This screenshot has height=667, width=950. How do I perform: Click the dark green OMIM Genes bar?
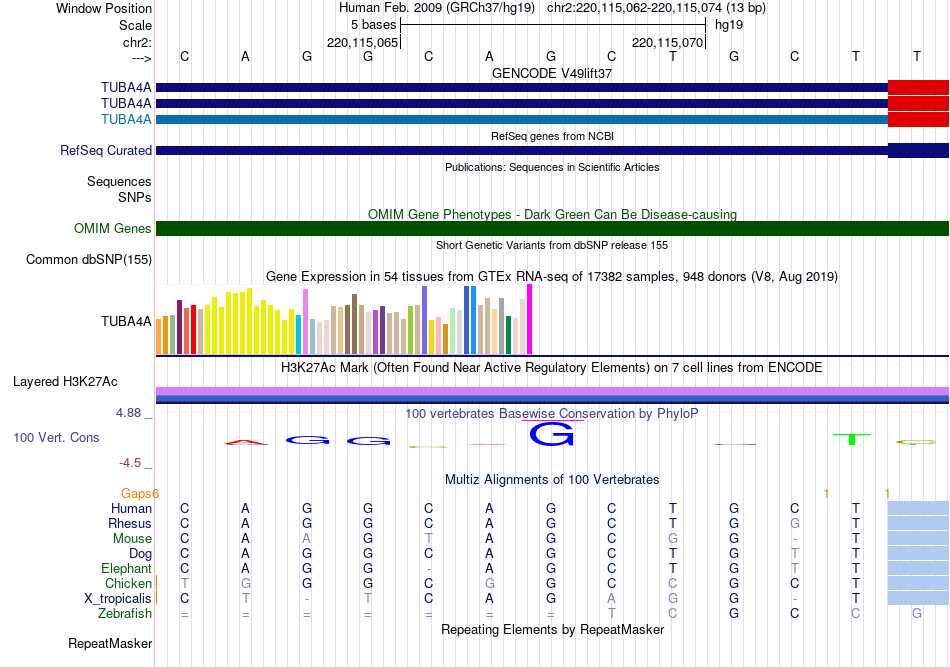[x=552, y=228]
